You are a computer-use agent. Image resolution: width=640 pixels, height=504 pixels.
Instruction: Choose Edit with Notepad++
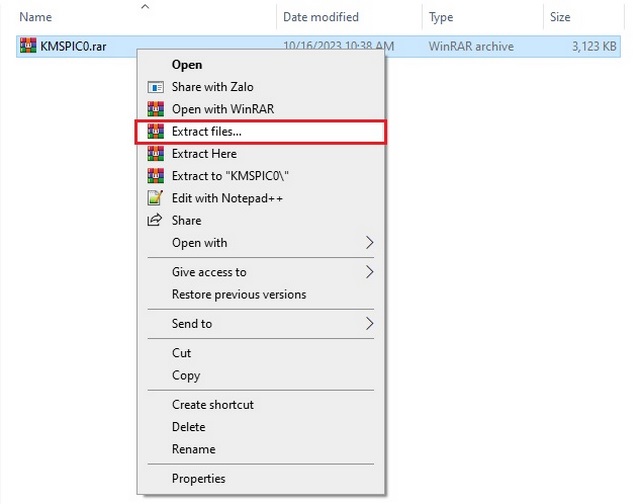point(227,198)
